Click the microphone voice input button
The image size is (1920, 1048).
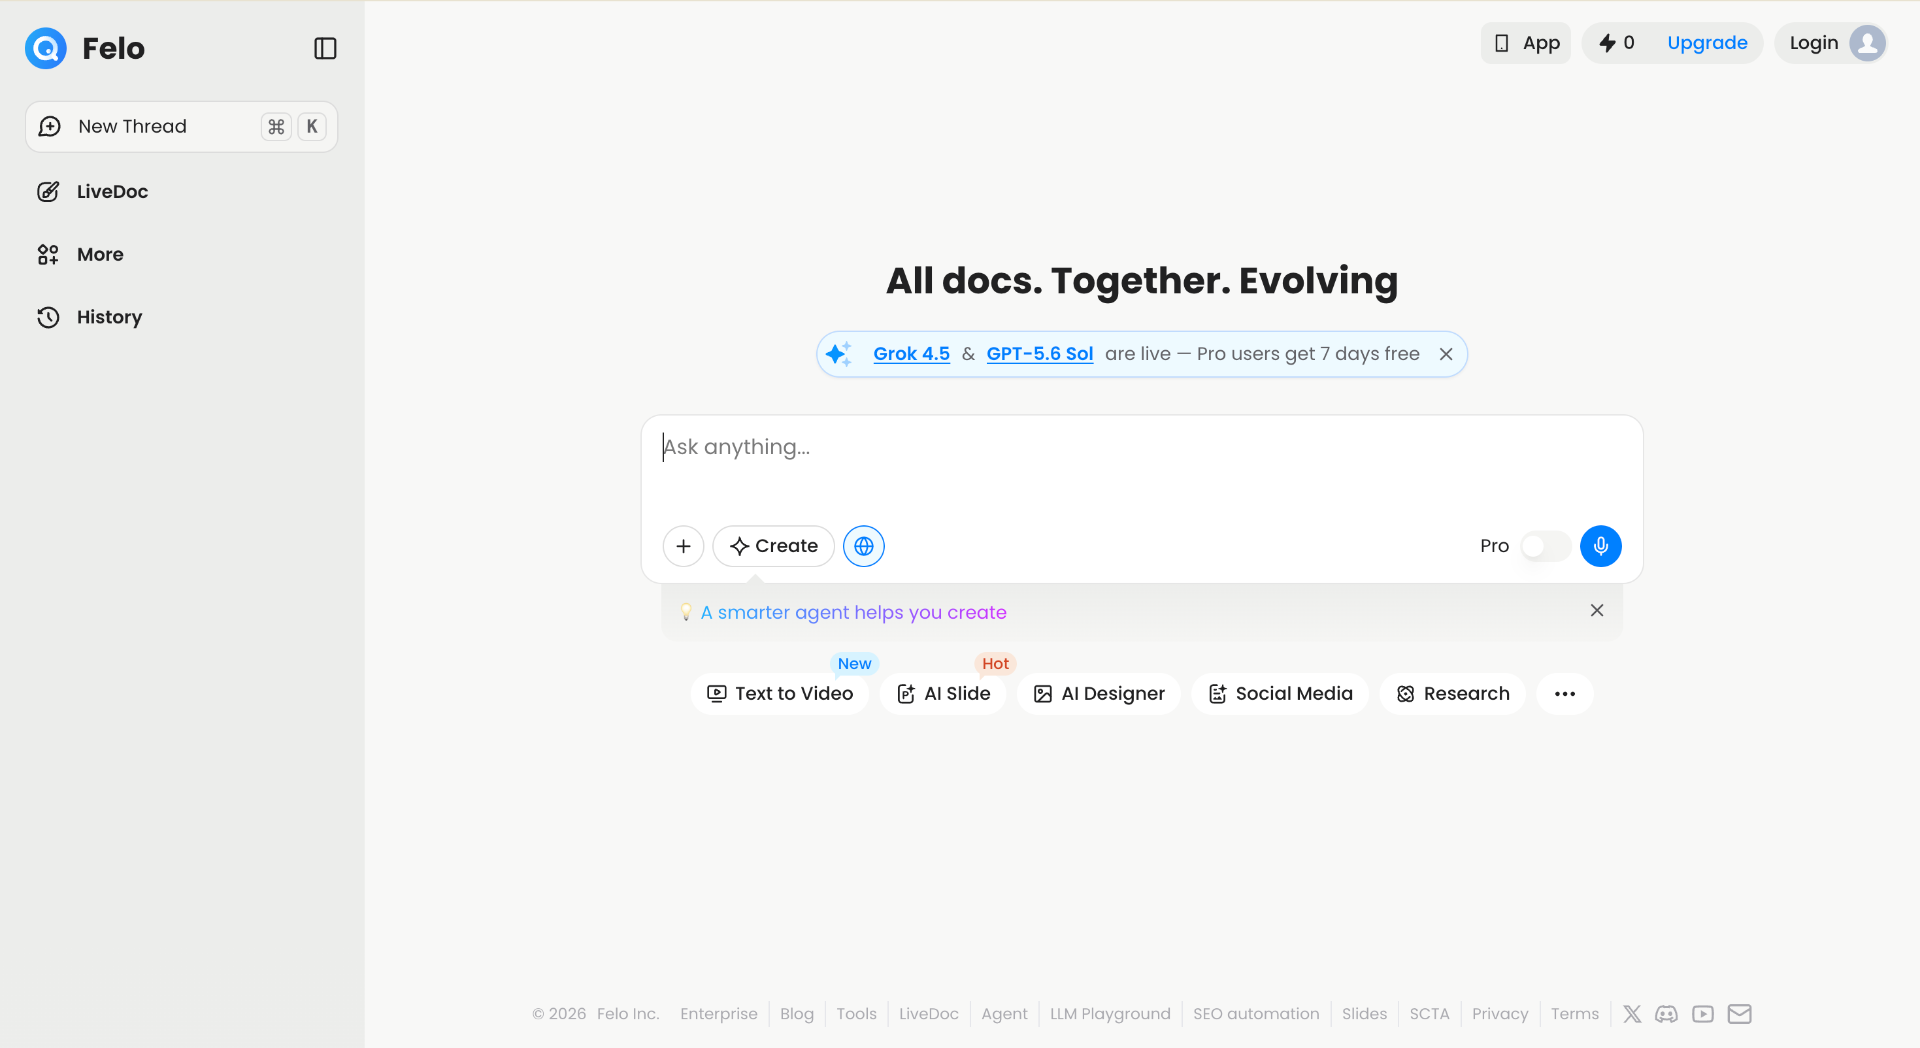[x=1600, y=546]
